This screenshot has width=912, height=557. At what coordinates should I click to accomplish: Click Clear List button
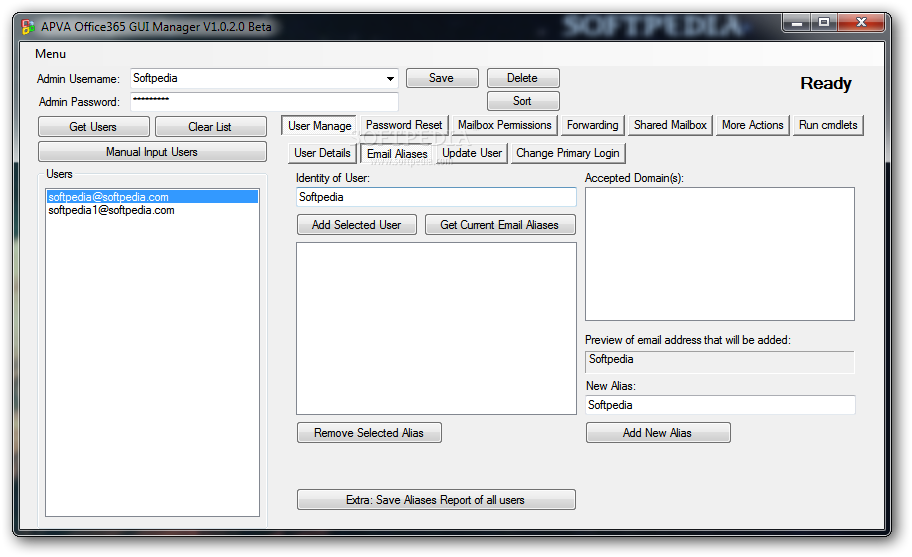click(211, 127)
